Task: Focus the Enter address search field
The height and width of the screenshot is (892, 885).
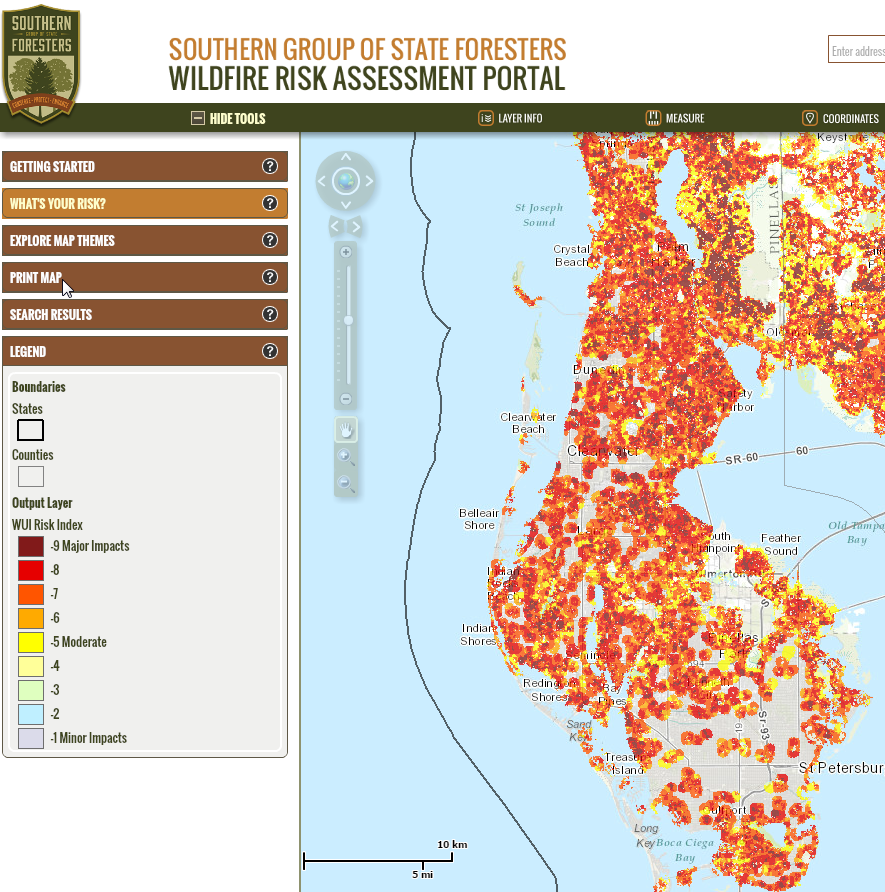Action: click(857, 49)
